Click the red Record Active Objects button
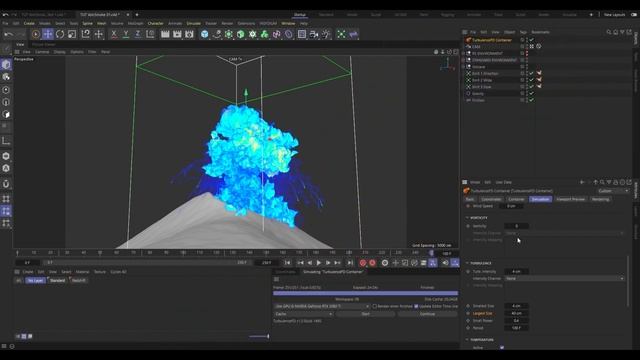Viewport: 640px width, 360px height. pos(362,263)
